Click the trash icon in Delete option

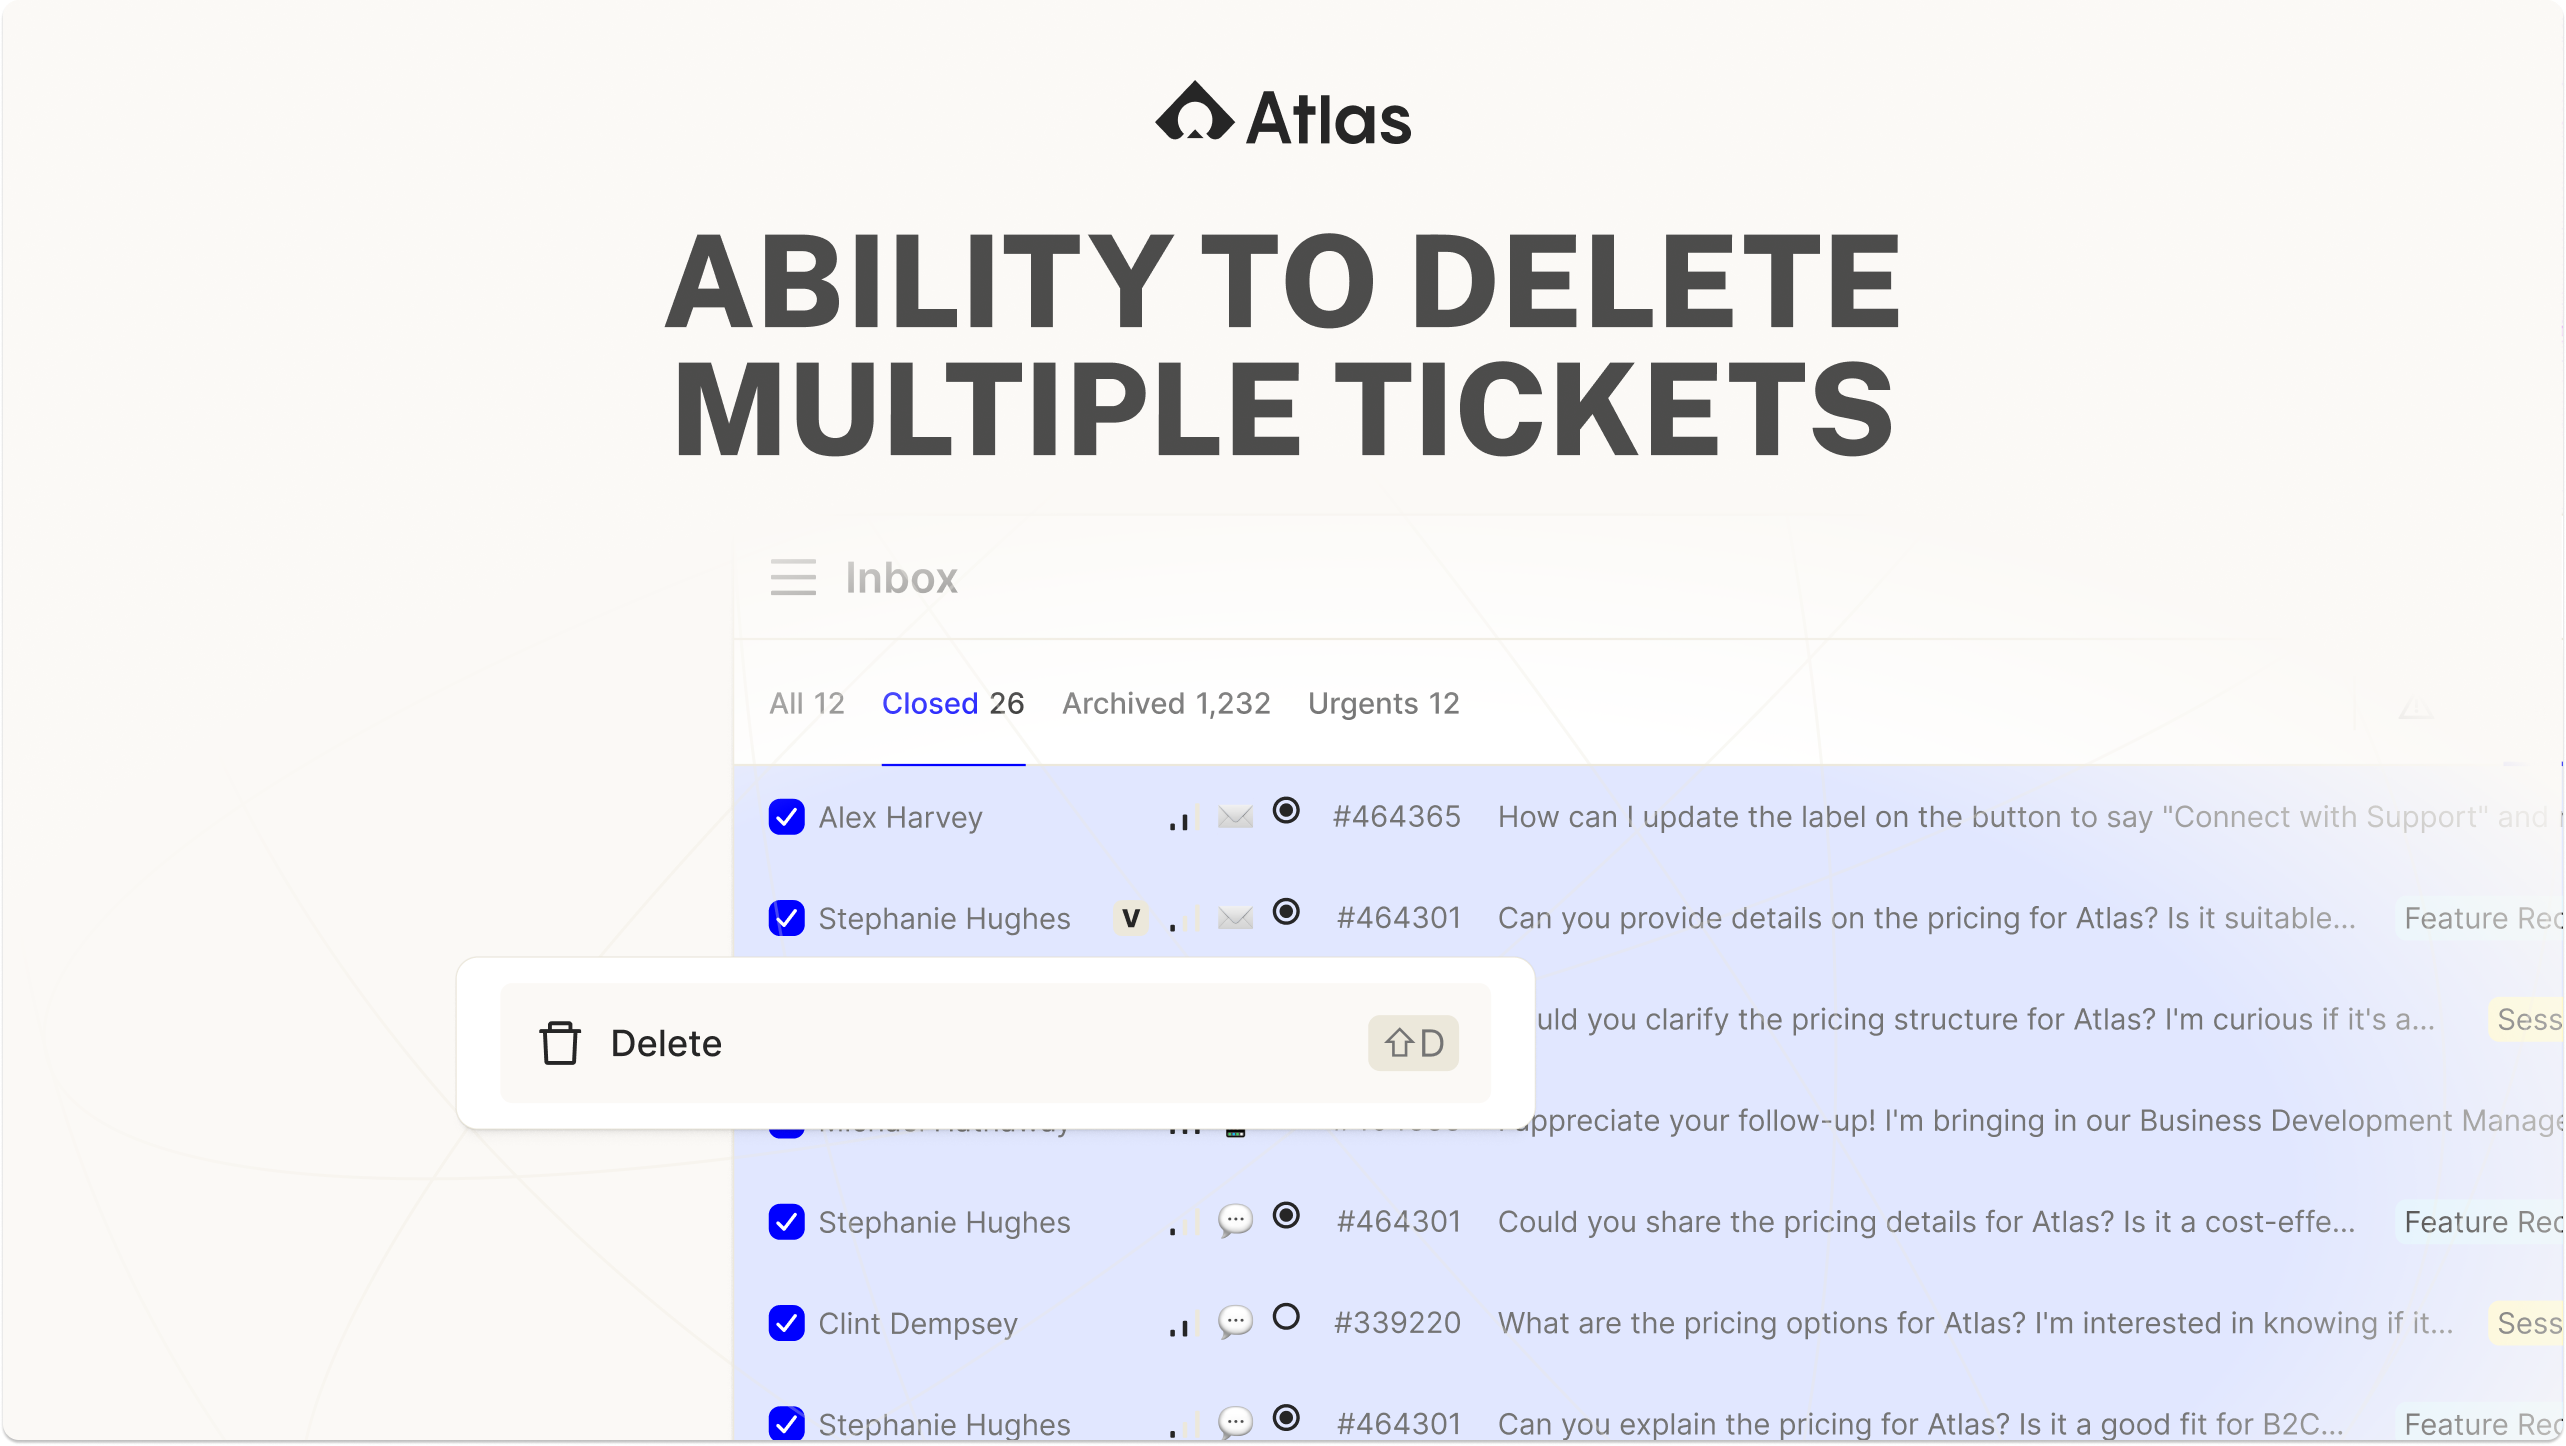[x=560, y=1043]
